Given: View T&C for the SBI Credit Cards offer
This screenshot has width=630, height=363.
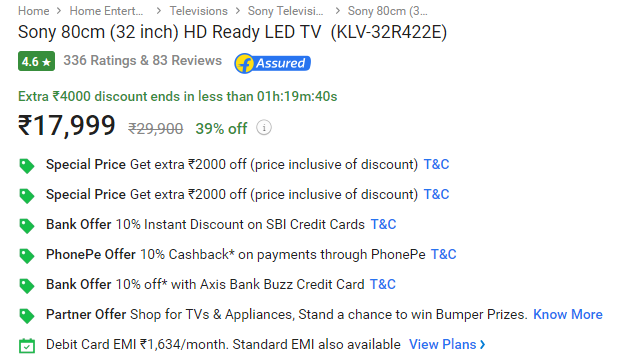Looking at the screenshot, I should [383, 224].
